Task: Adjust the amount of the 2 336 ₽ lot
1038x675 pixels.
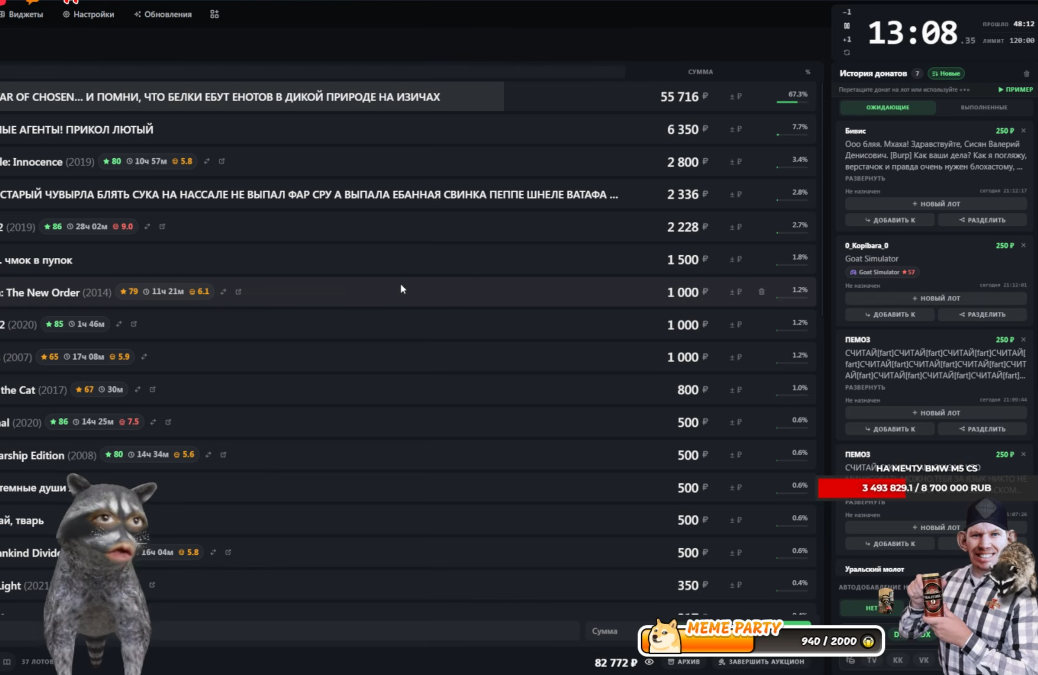Action: (x=735, y=195)
